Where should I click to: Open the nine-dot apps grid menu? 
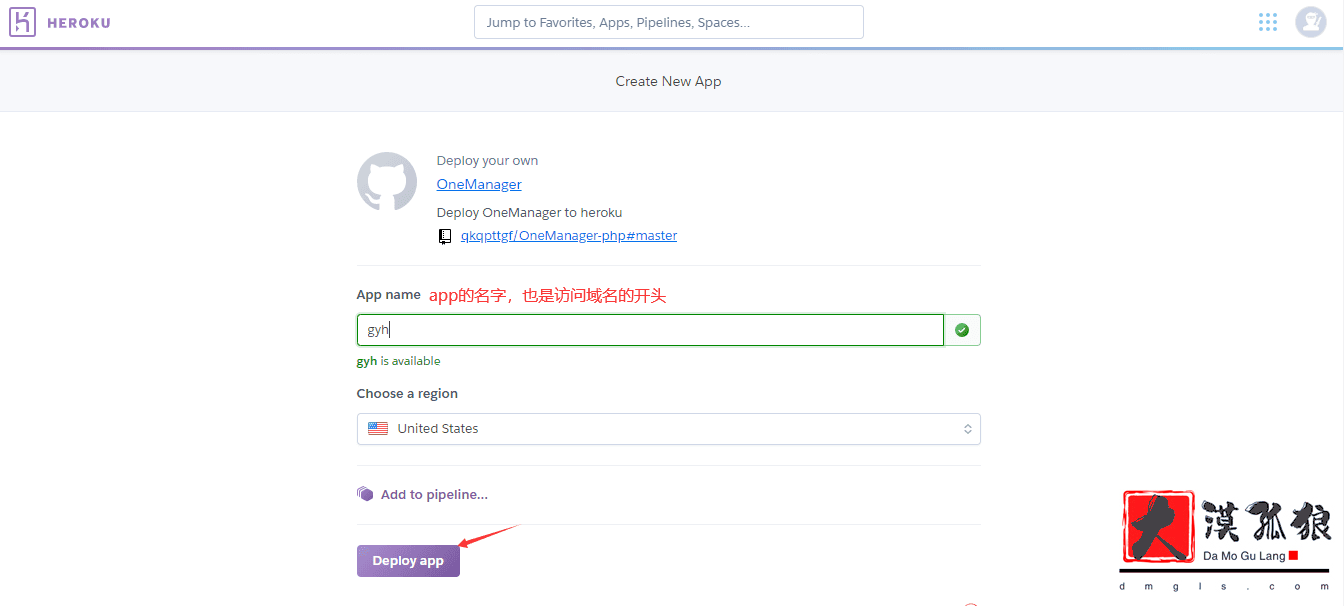tap(1268, 22)
